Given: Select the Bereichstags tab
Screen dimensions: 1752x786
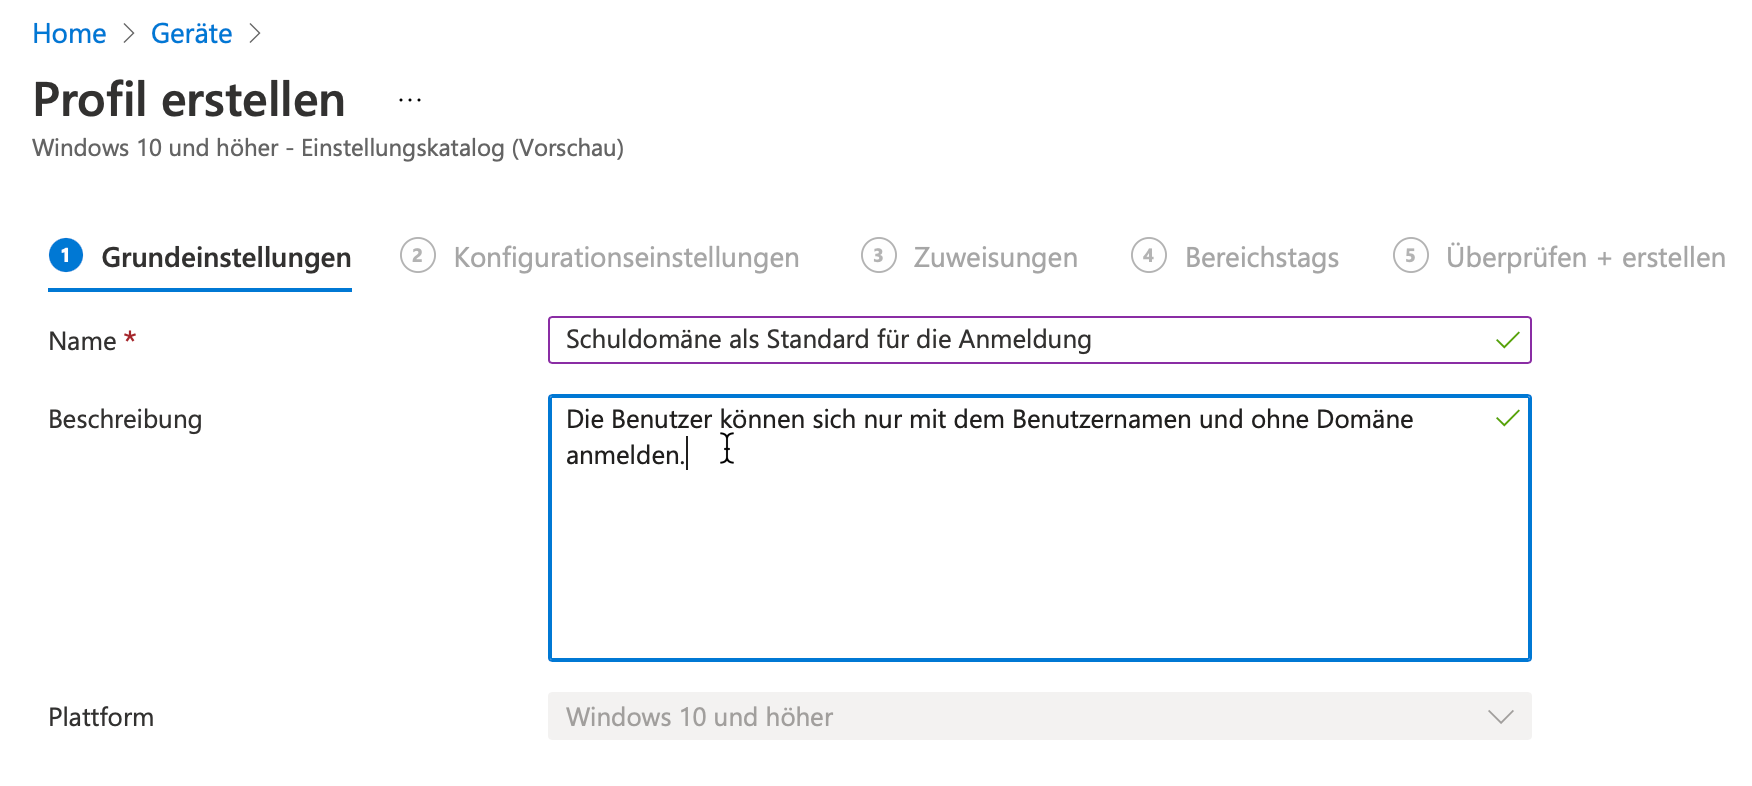Looking at the screenshot, I should 1261,257.
